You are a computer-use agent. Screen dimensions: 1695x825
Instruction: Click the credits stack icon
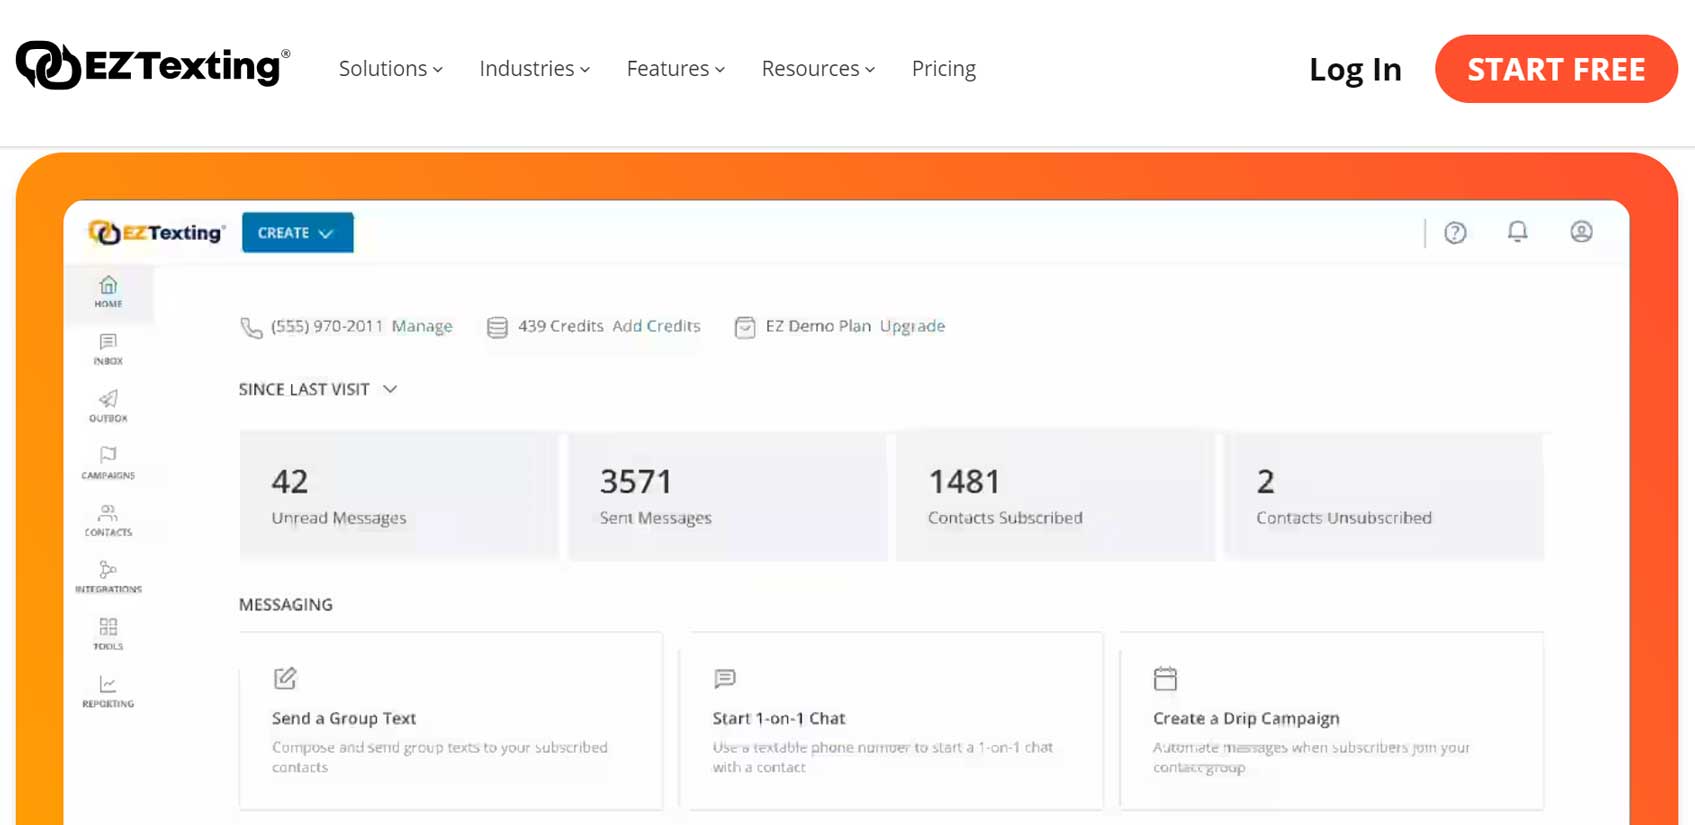[497, 327]
